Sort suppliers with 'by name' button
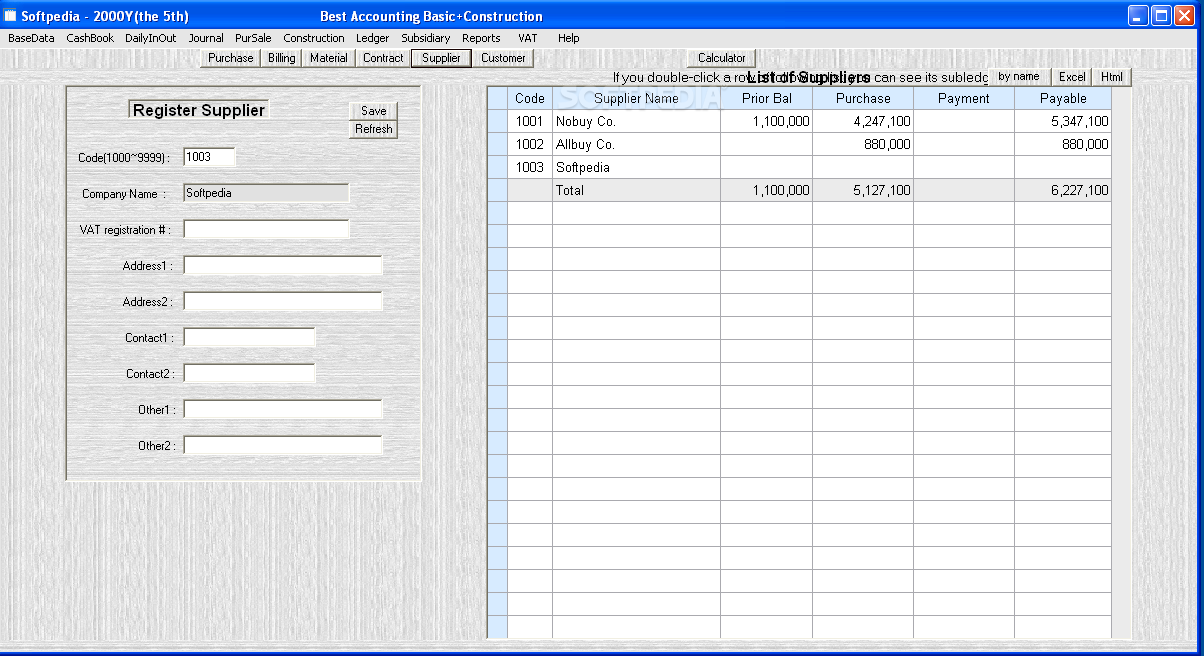 point(1019,76)
